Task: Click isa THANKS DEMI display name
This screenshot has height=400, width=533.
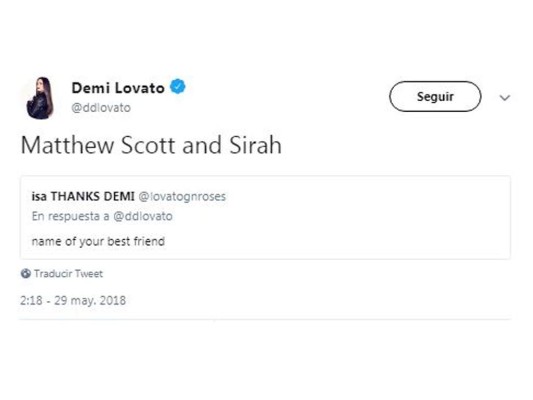Action: 83,196
